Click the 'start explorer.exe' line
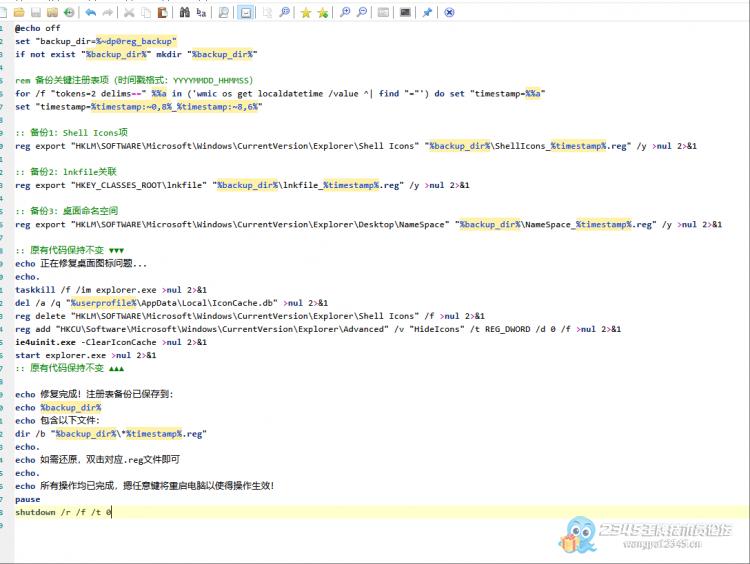This screenshot has width=750, height=564. (x=86, y=355)
